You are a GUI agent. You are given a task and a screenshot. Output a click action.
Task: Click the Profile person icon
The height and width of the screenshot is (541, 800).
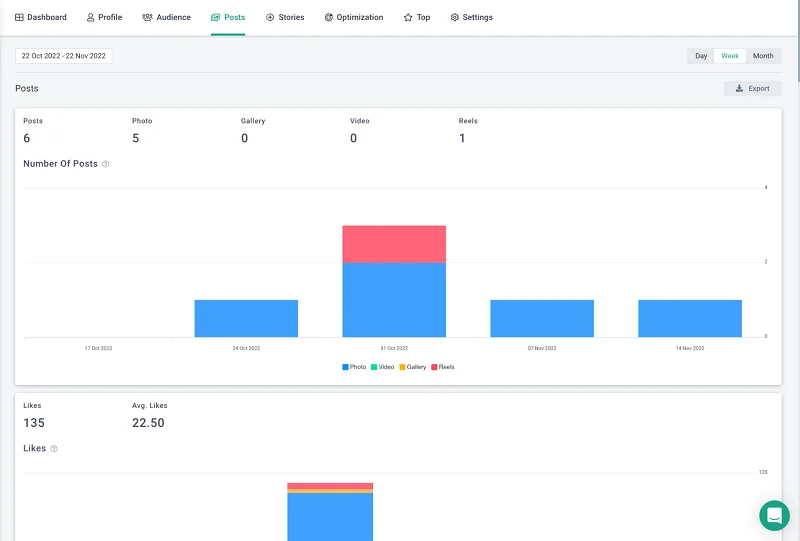91,18
